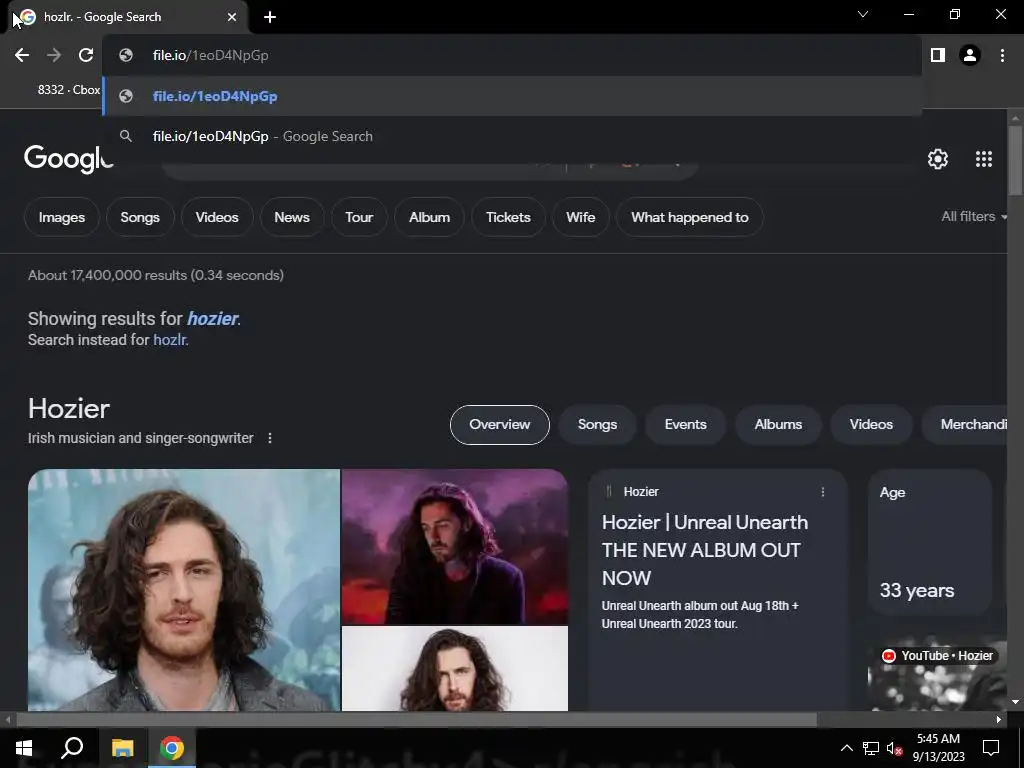Open 'Hozier | Unreal Unearth' result link
The image size is (1024, 768).
click(x=705, y=550)
